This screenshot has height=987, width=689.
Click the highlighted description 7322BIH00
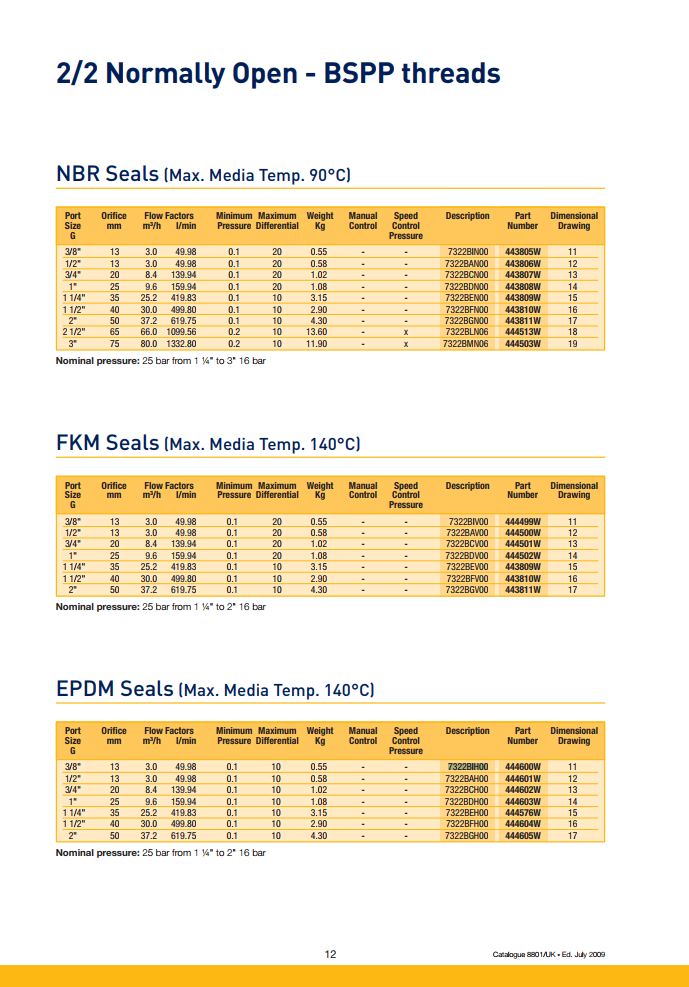467,767
